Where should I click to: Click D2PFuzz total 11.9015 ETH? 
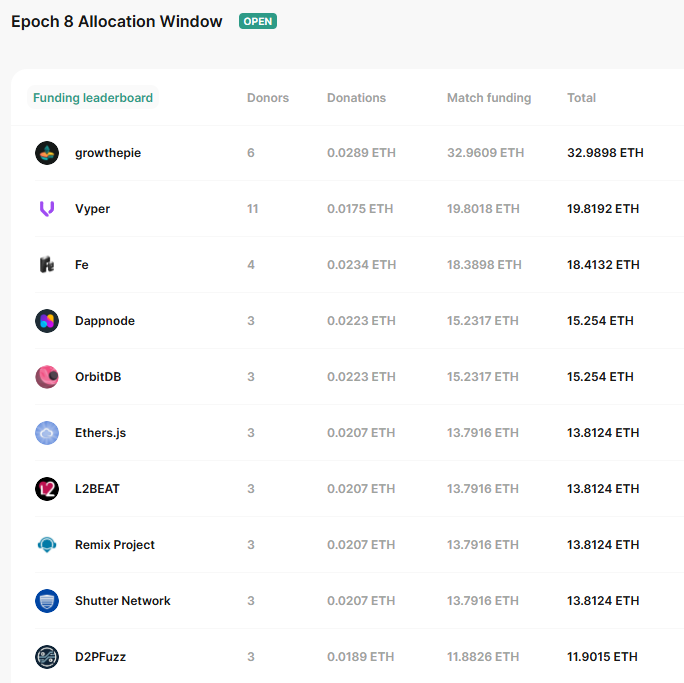pos(602,657)
